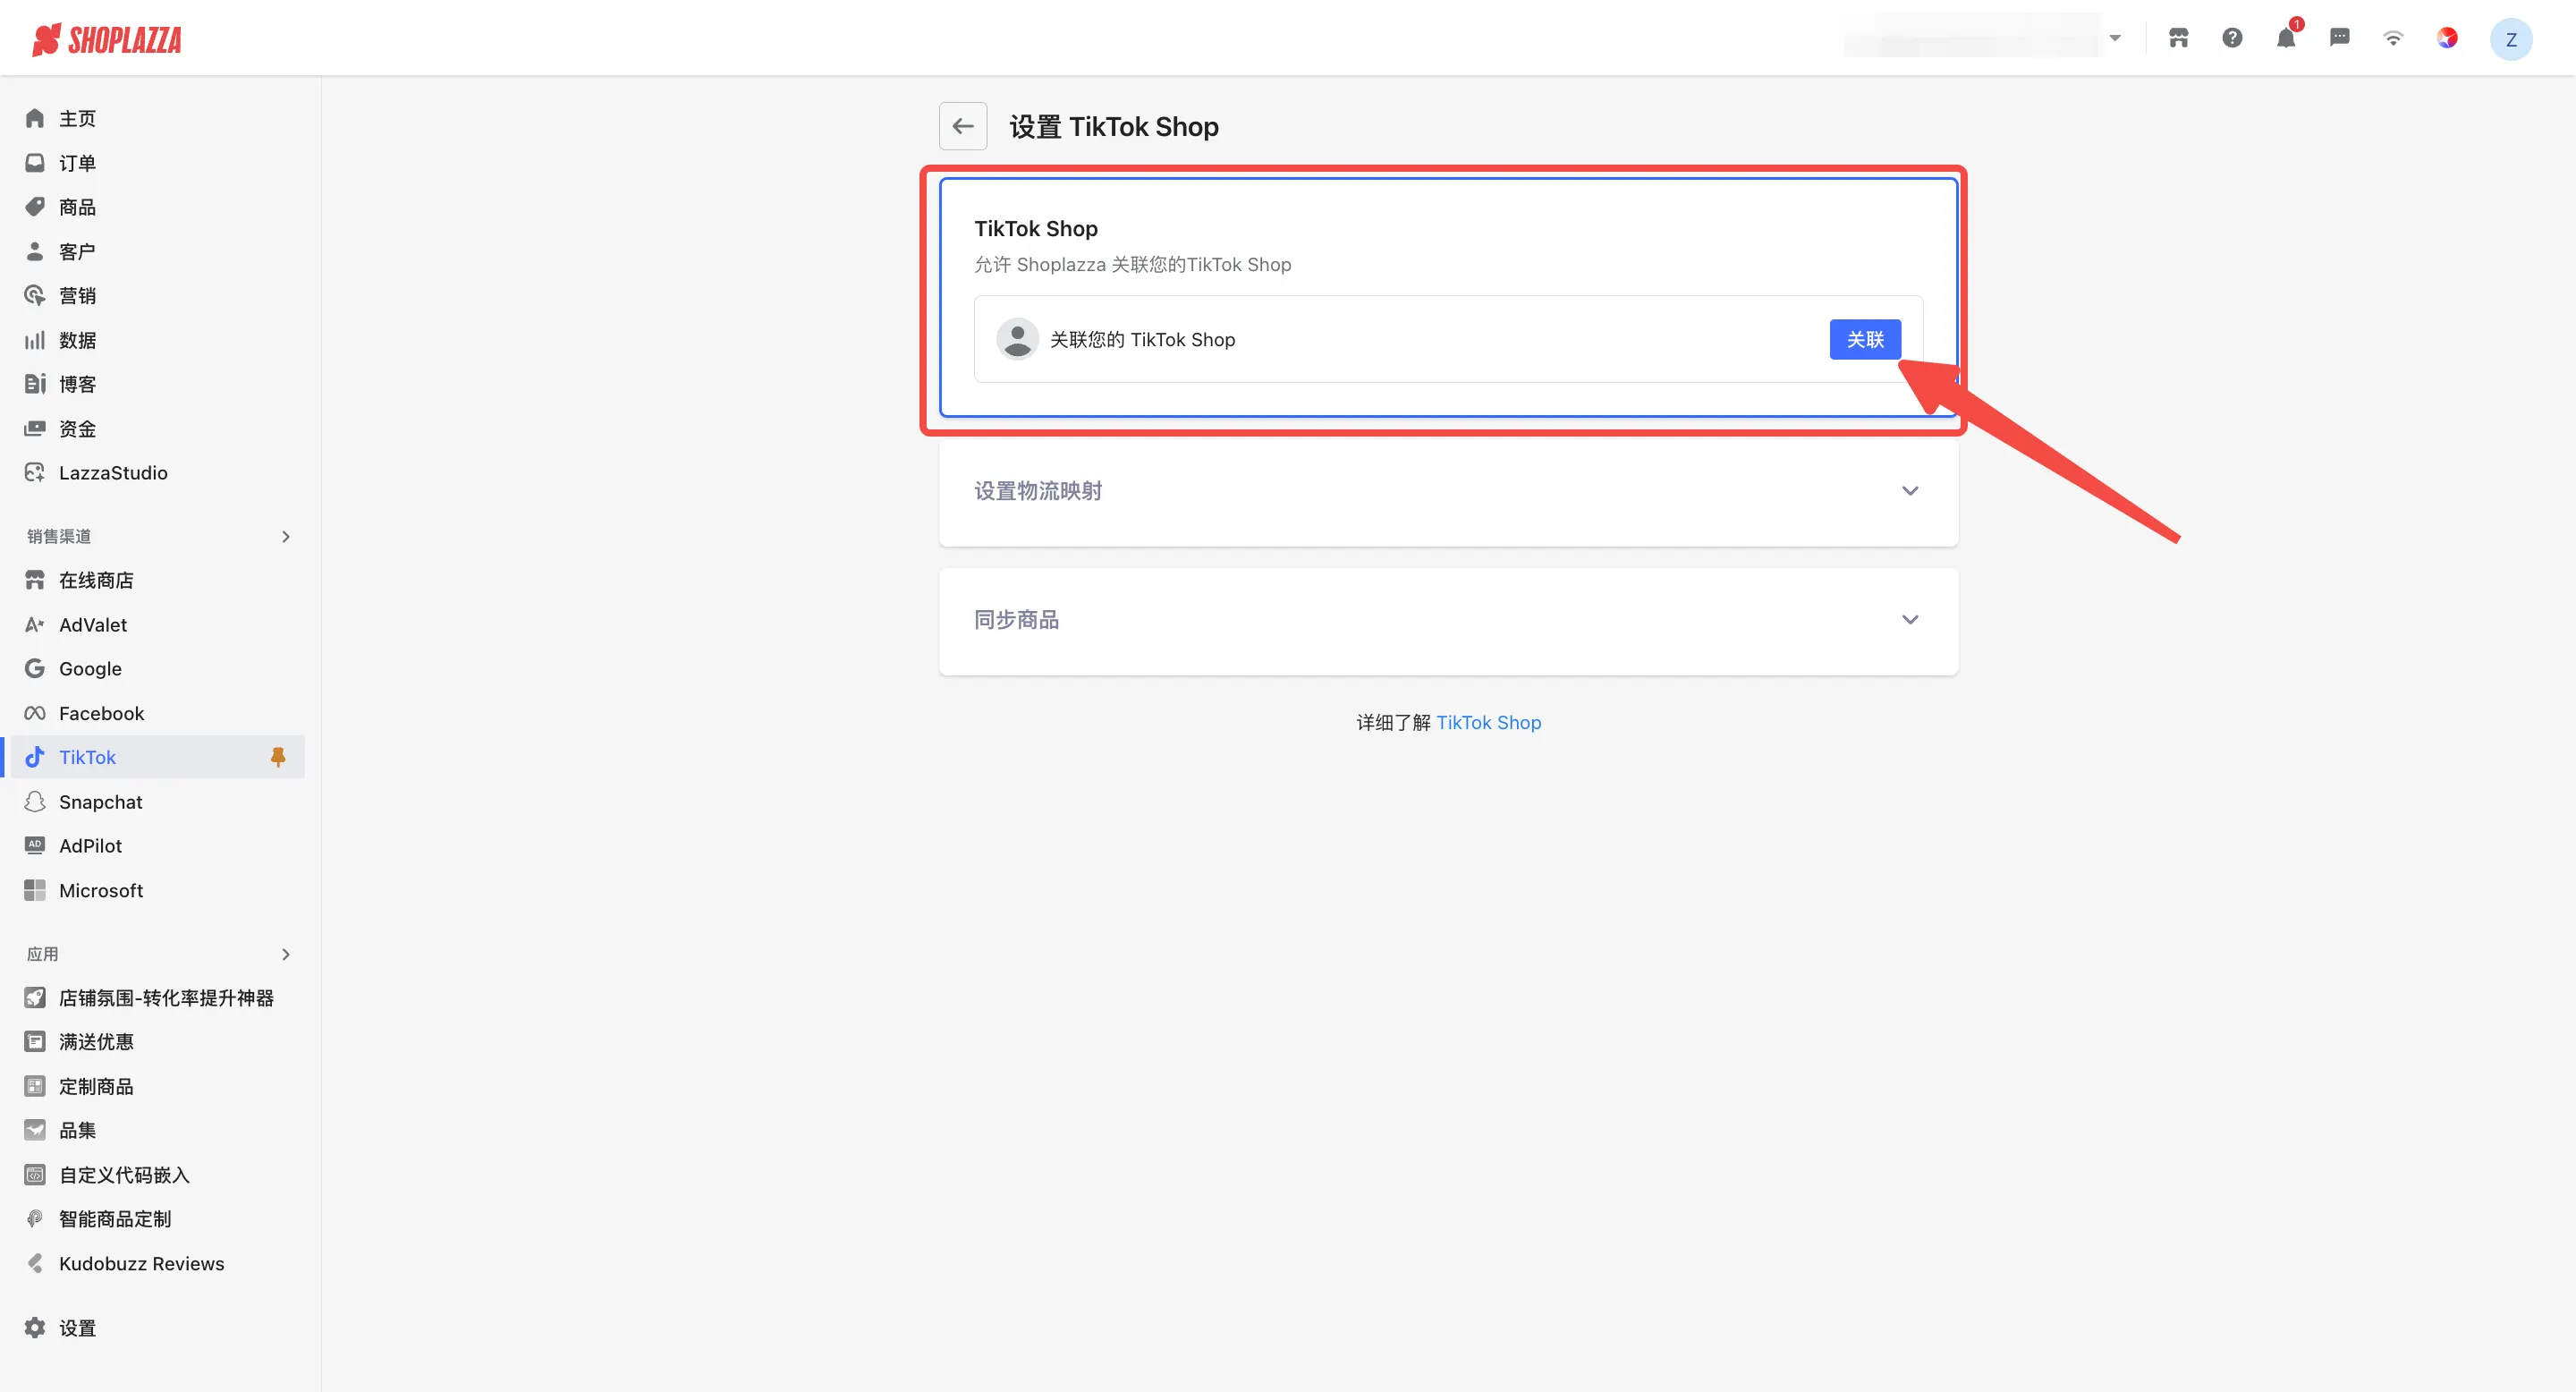Click the 智能商品定制 app icon
This screenshot has width=2576, height=1392.
[x=35, y=1219]
